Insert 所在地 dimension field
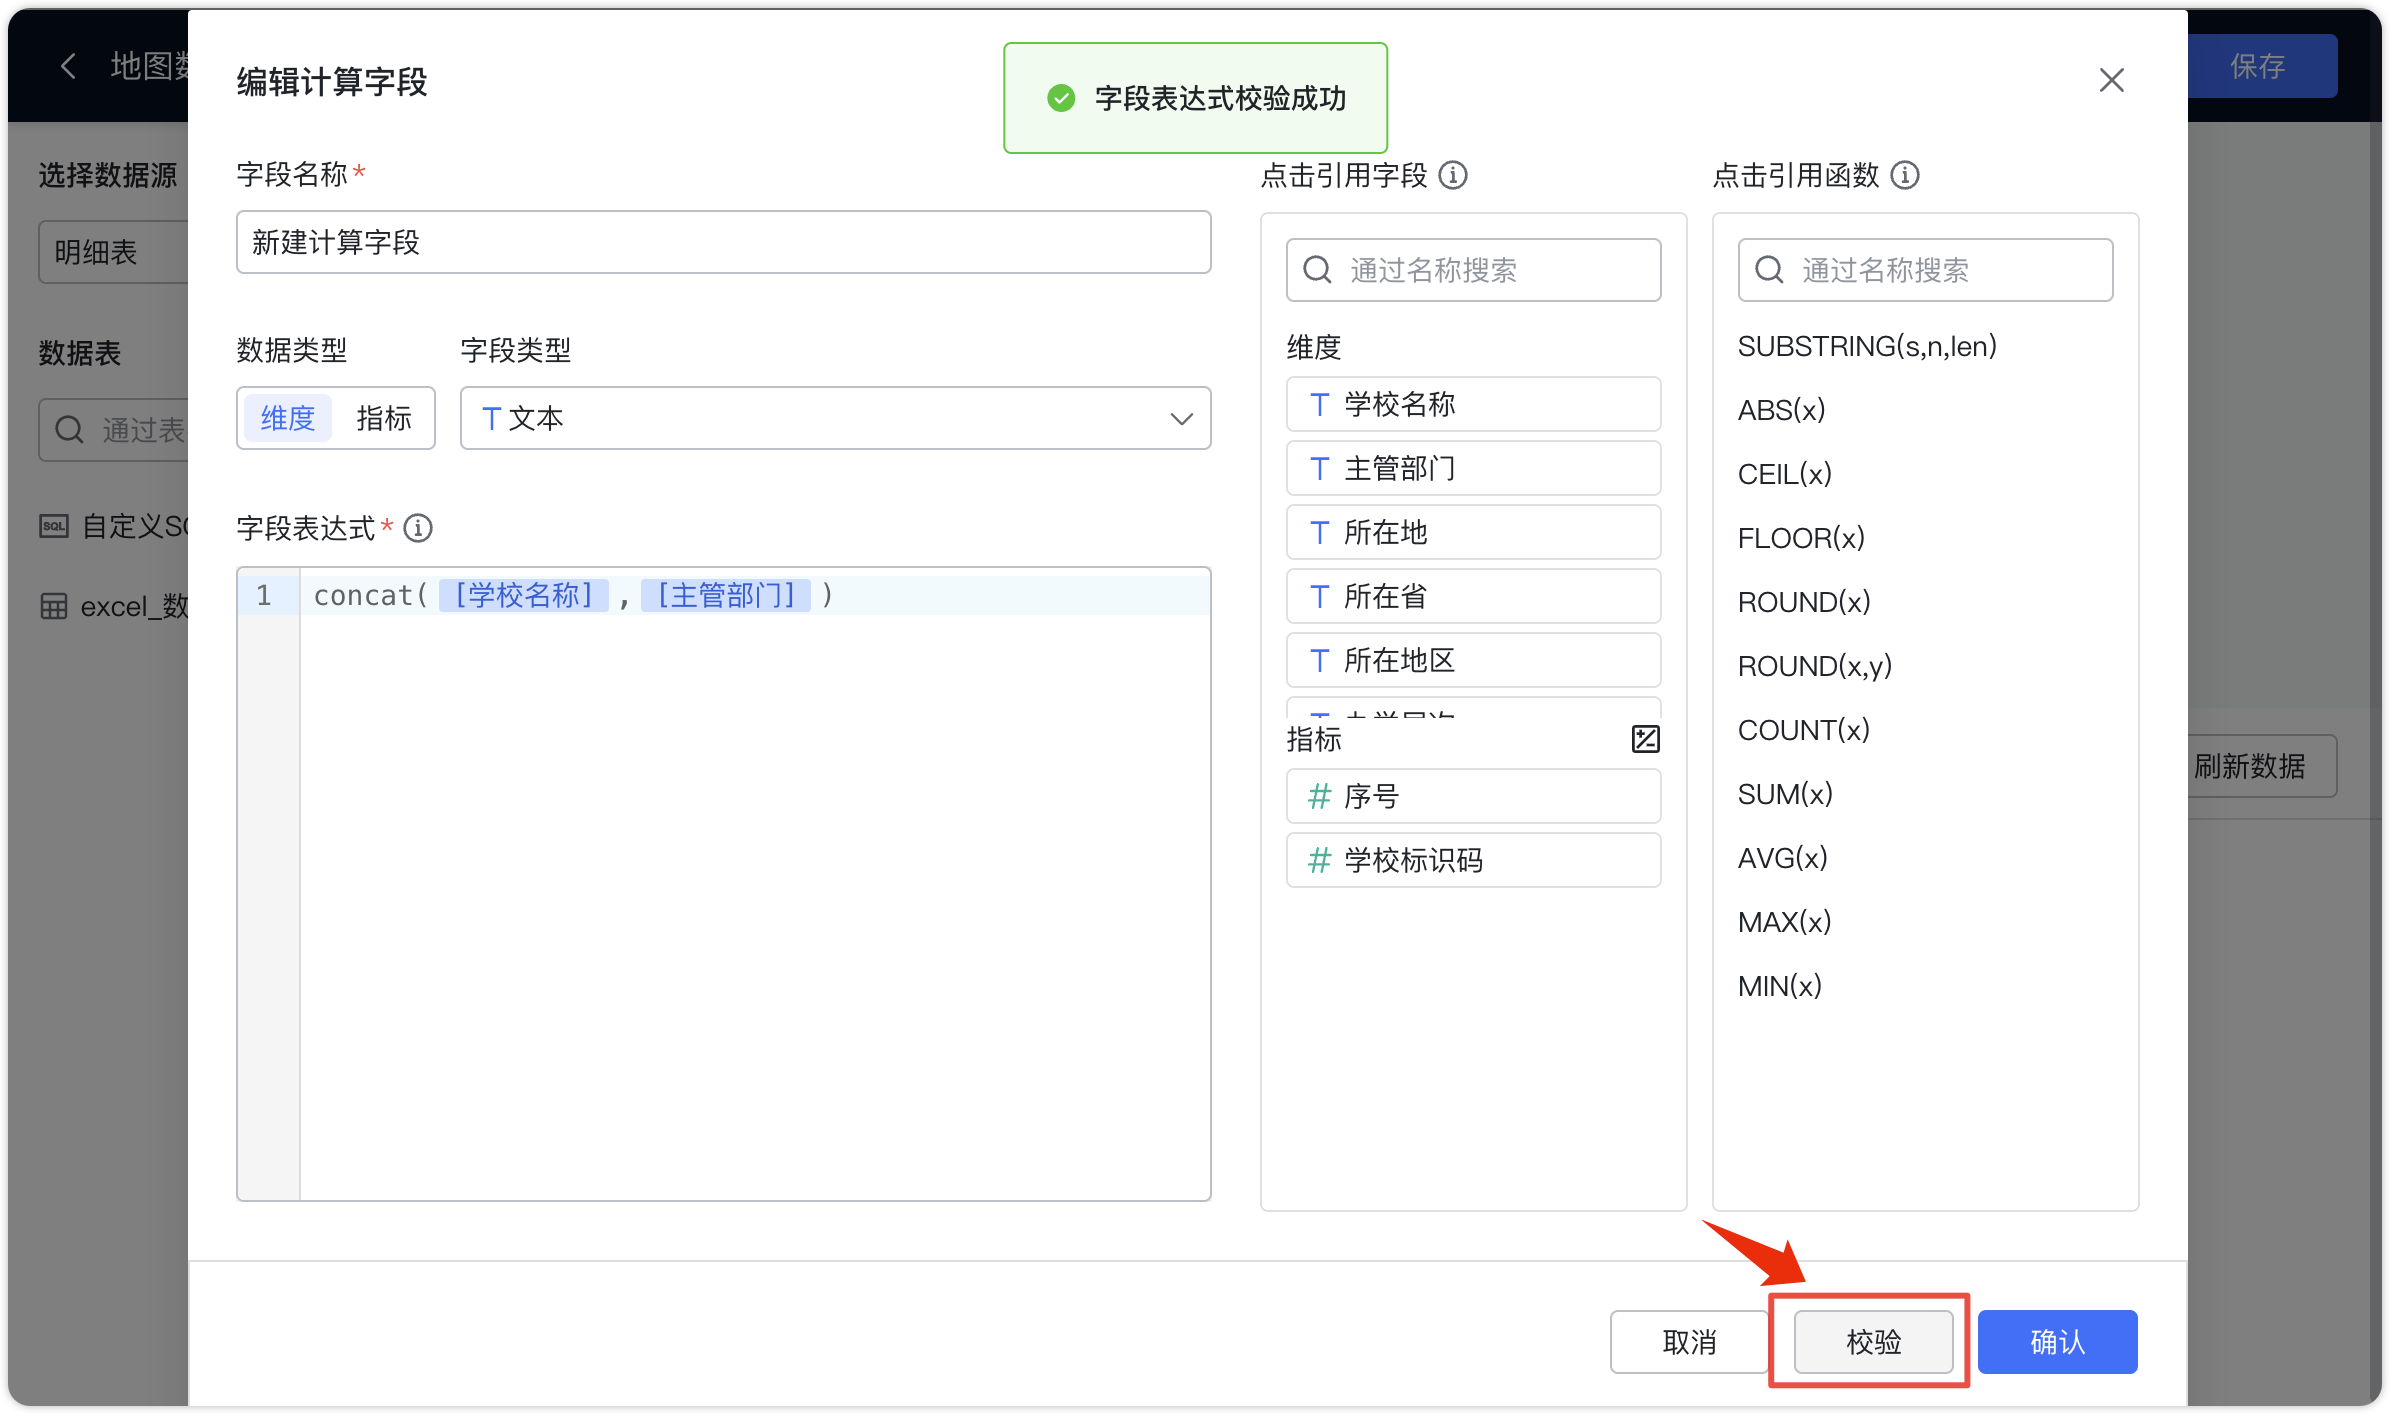This screenshot has height=1414, width=2390. pyautogui.click(x=1474, y=532)
